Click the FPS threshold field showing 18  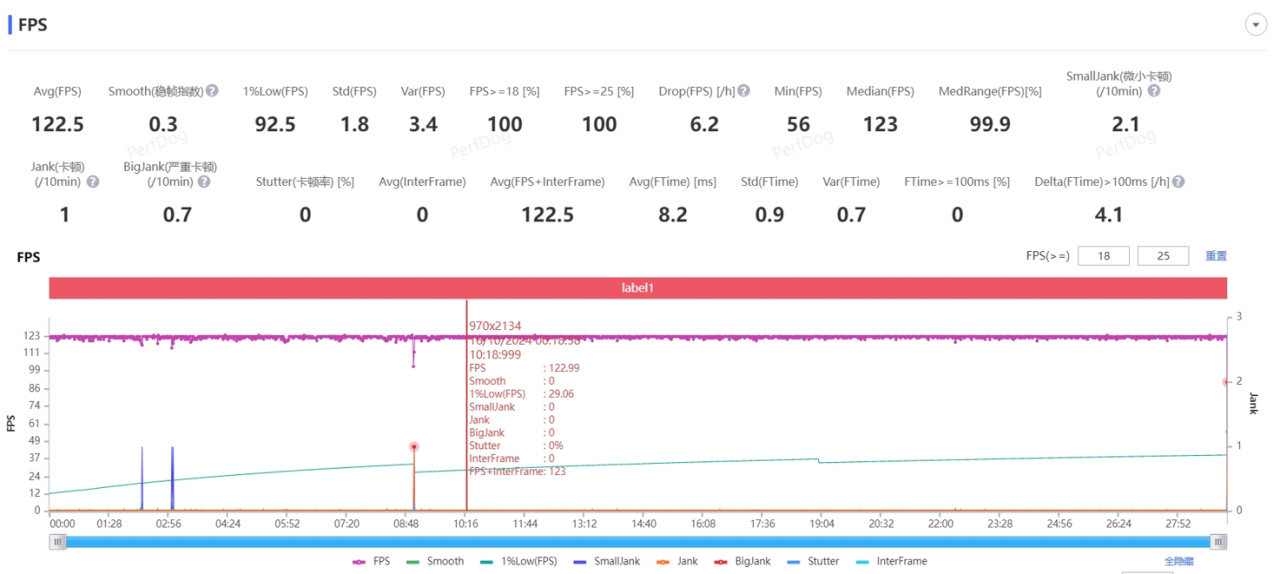(1104, 256)
